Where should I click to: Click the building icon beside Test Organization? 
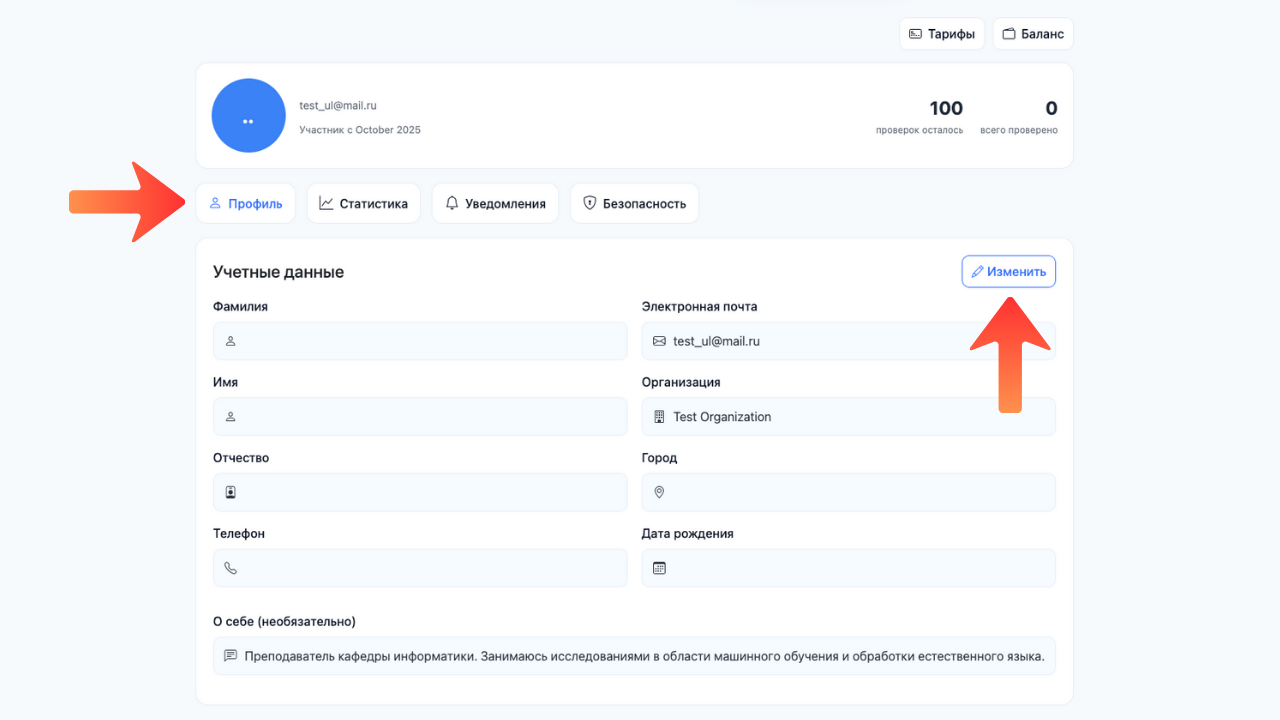[659, 417]
